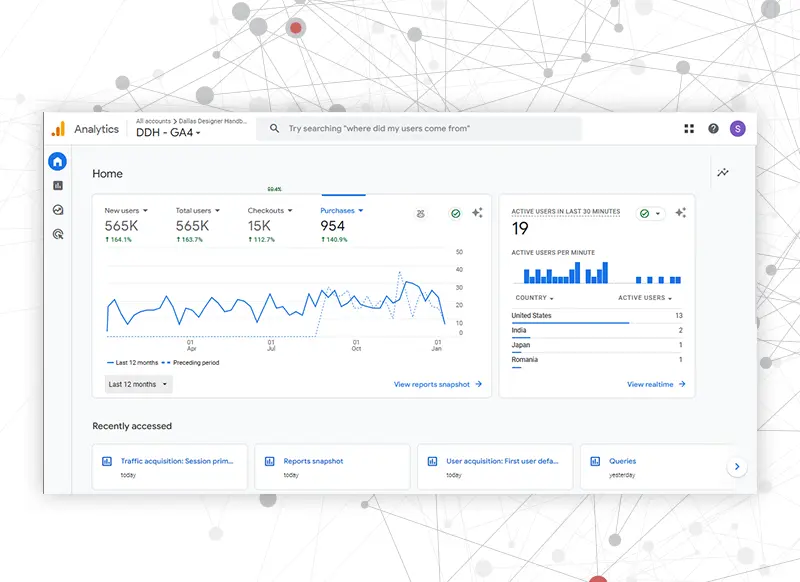Click the View realtime link
This screenshot has height=582, width=800.
tap(656, 384)
